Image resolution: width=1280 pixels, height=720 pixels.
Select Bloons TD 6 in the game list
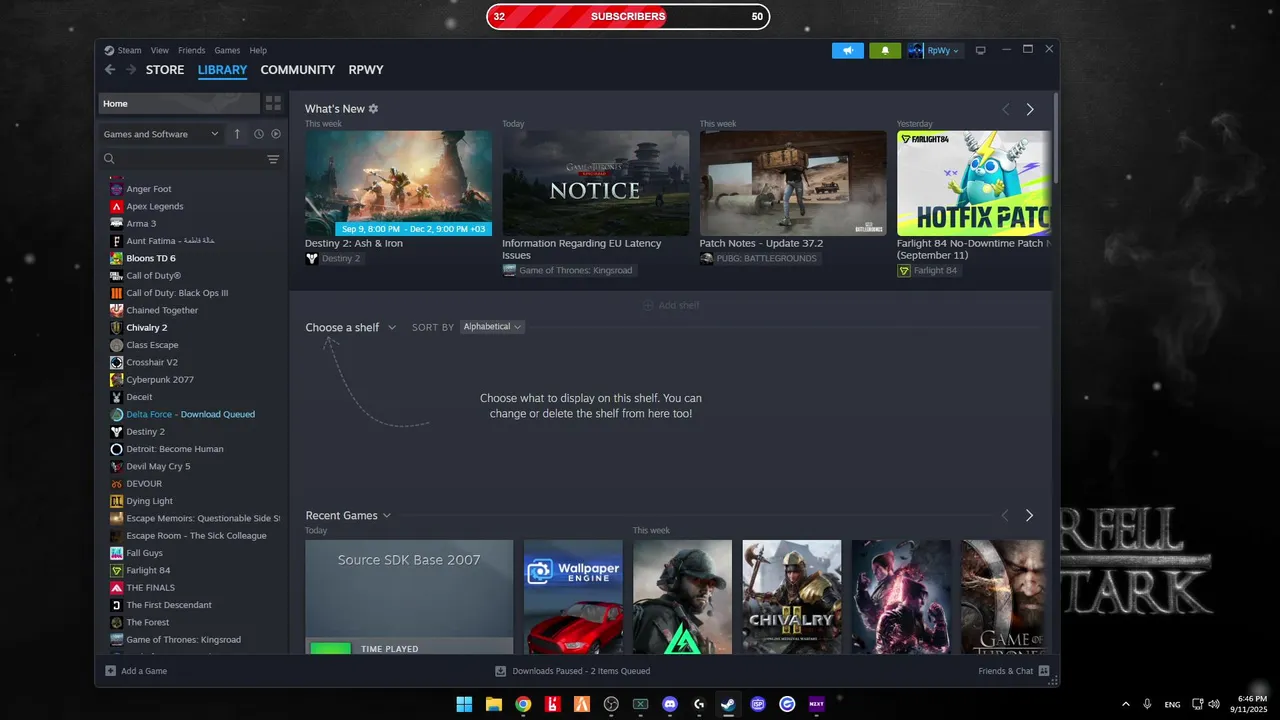point(151,258)
